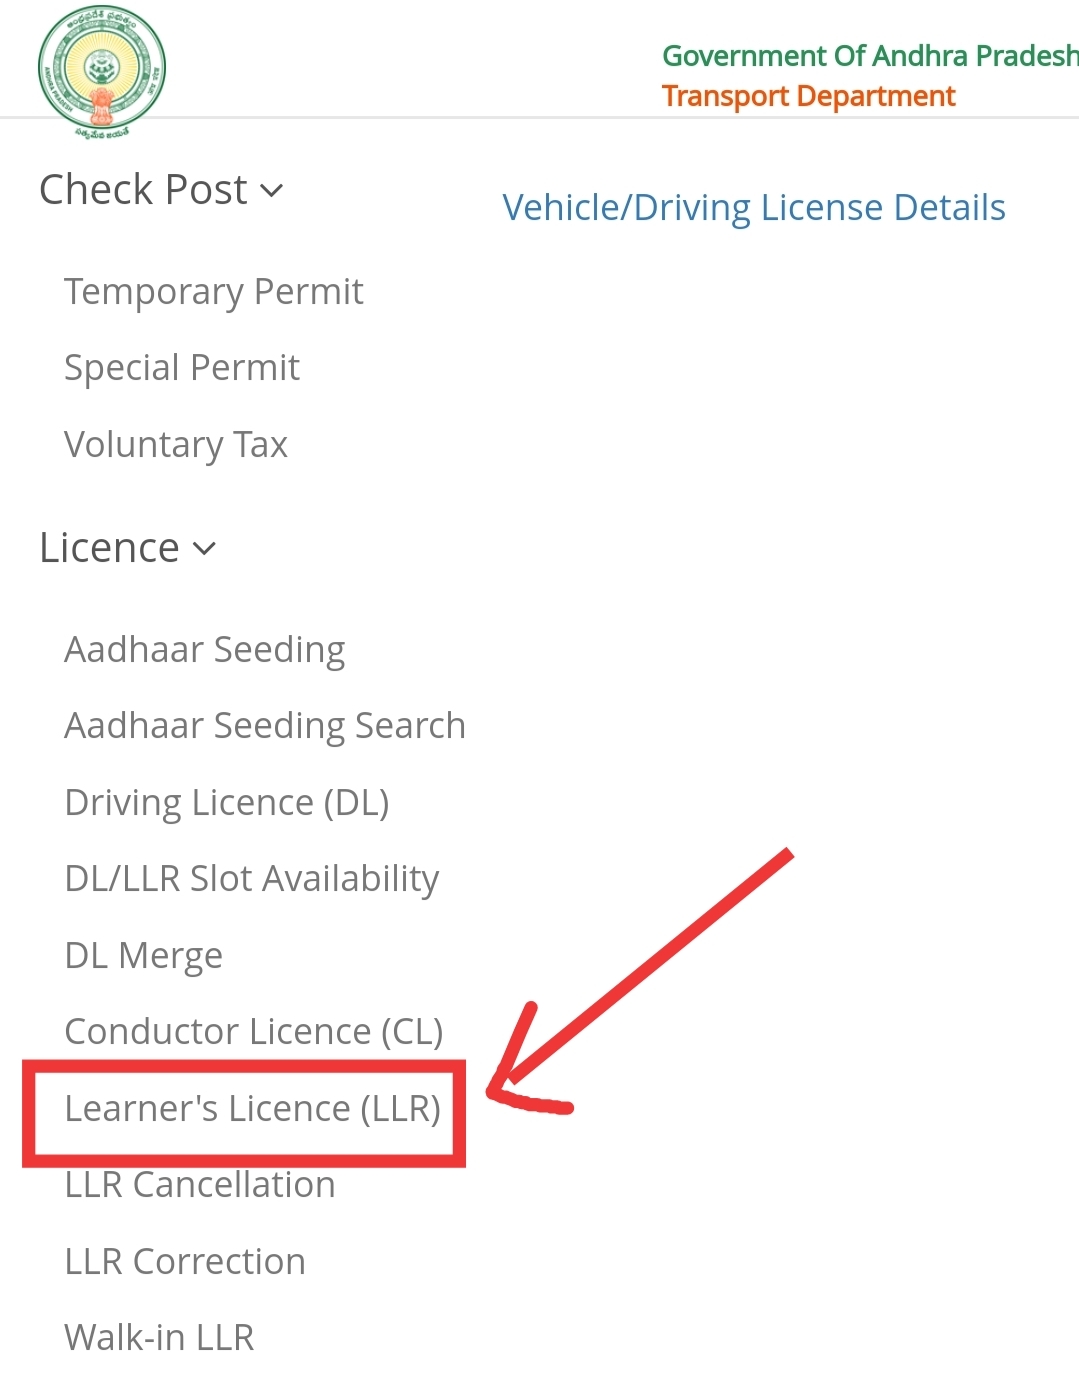Open the Voluntary Tax page

point(175,444)
